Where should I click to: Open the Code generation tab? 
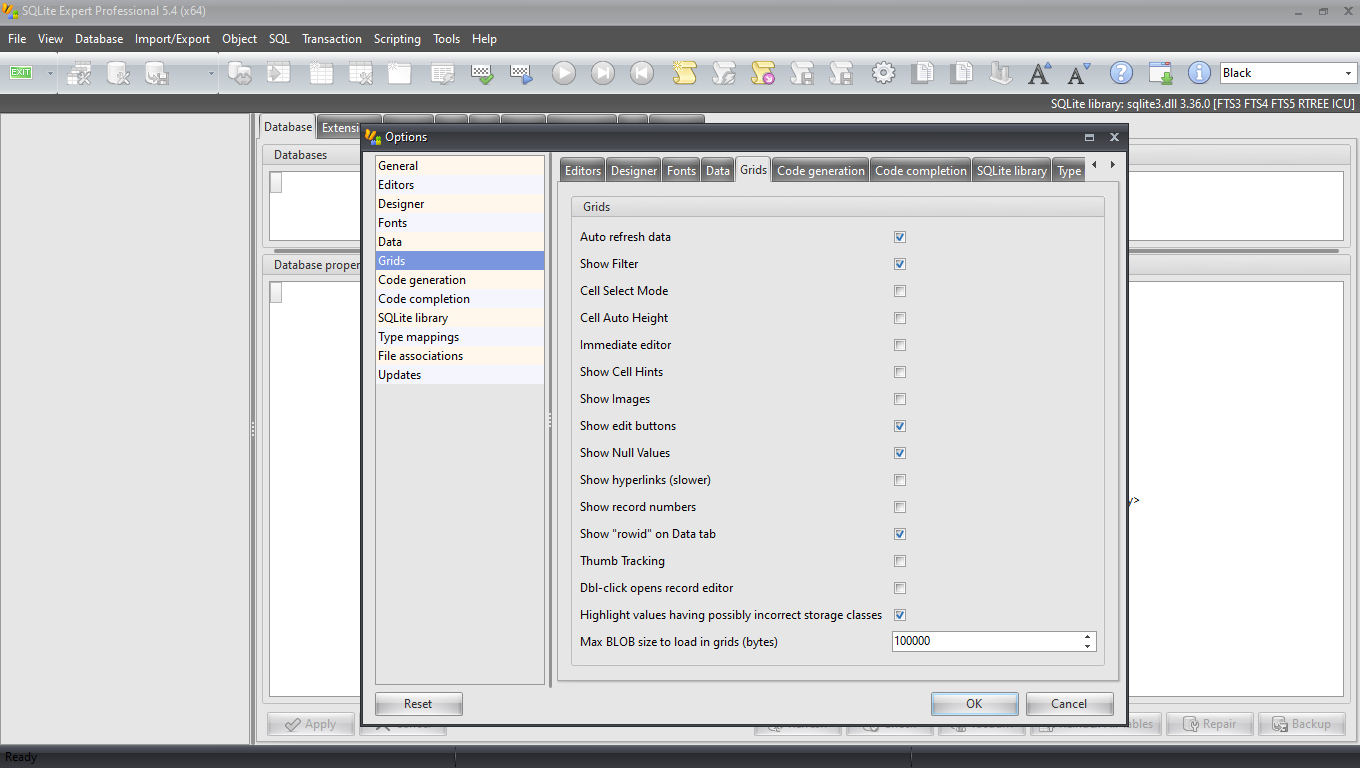(820, 171)
